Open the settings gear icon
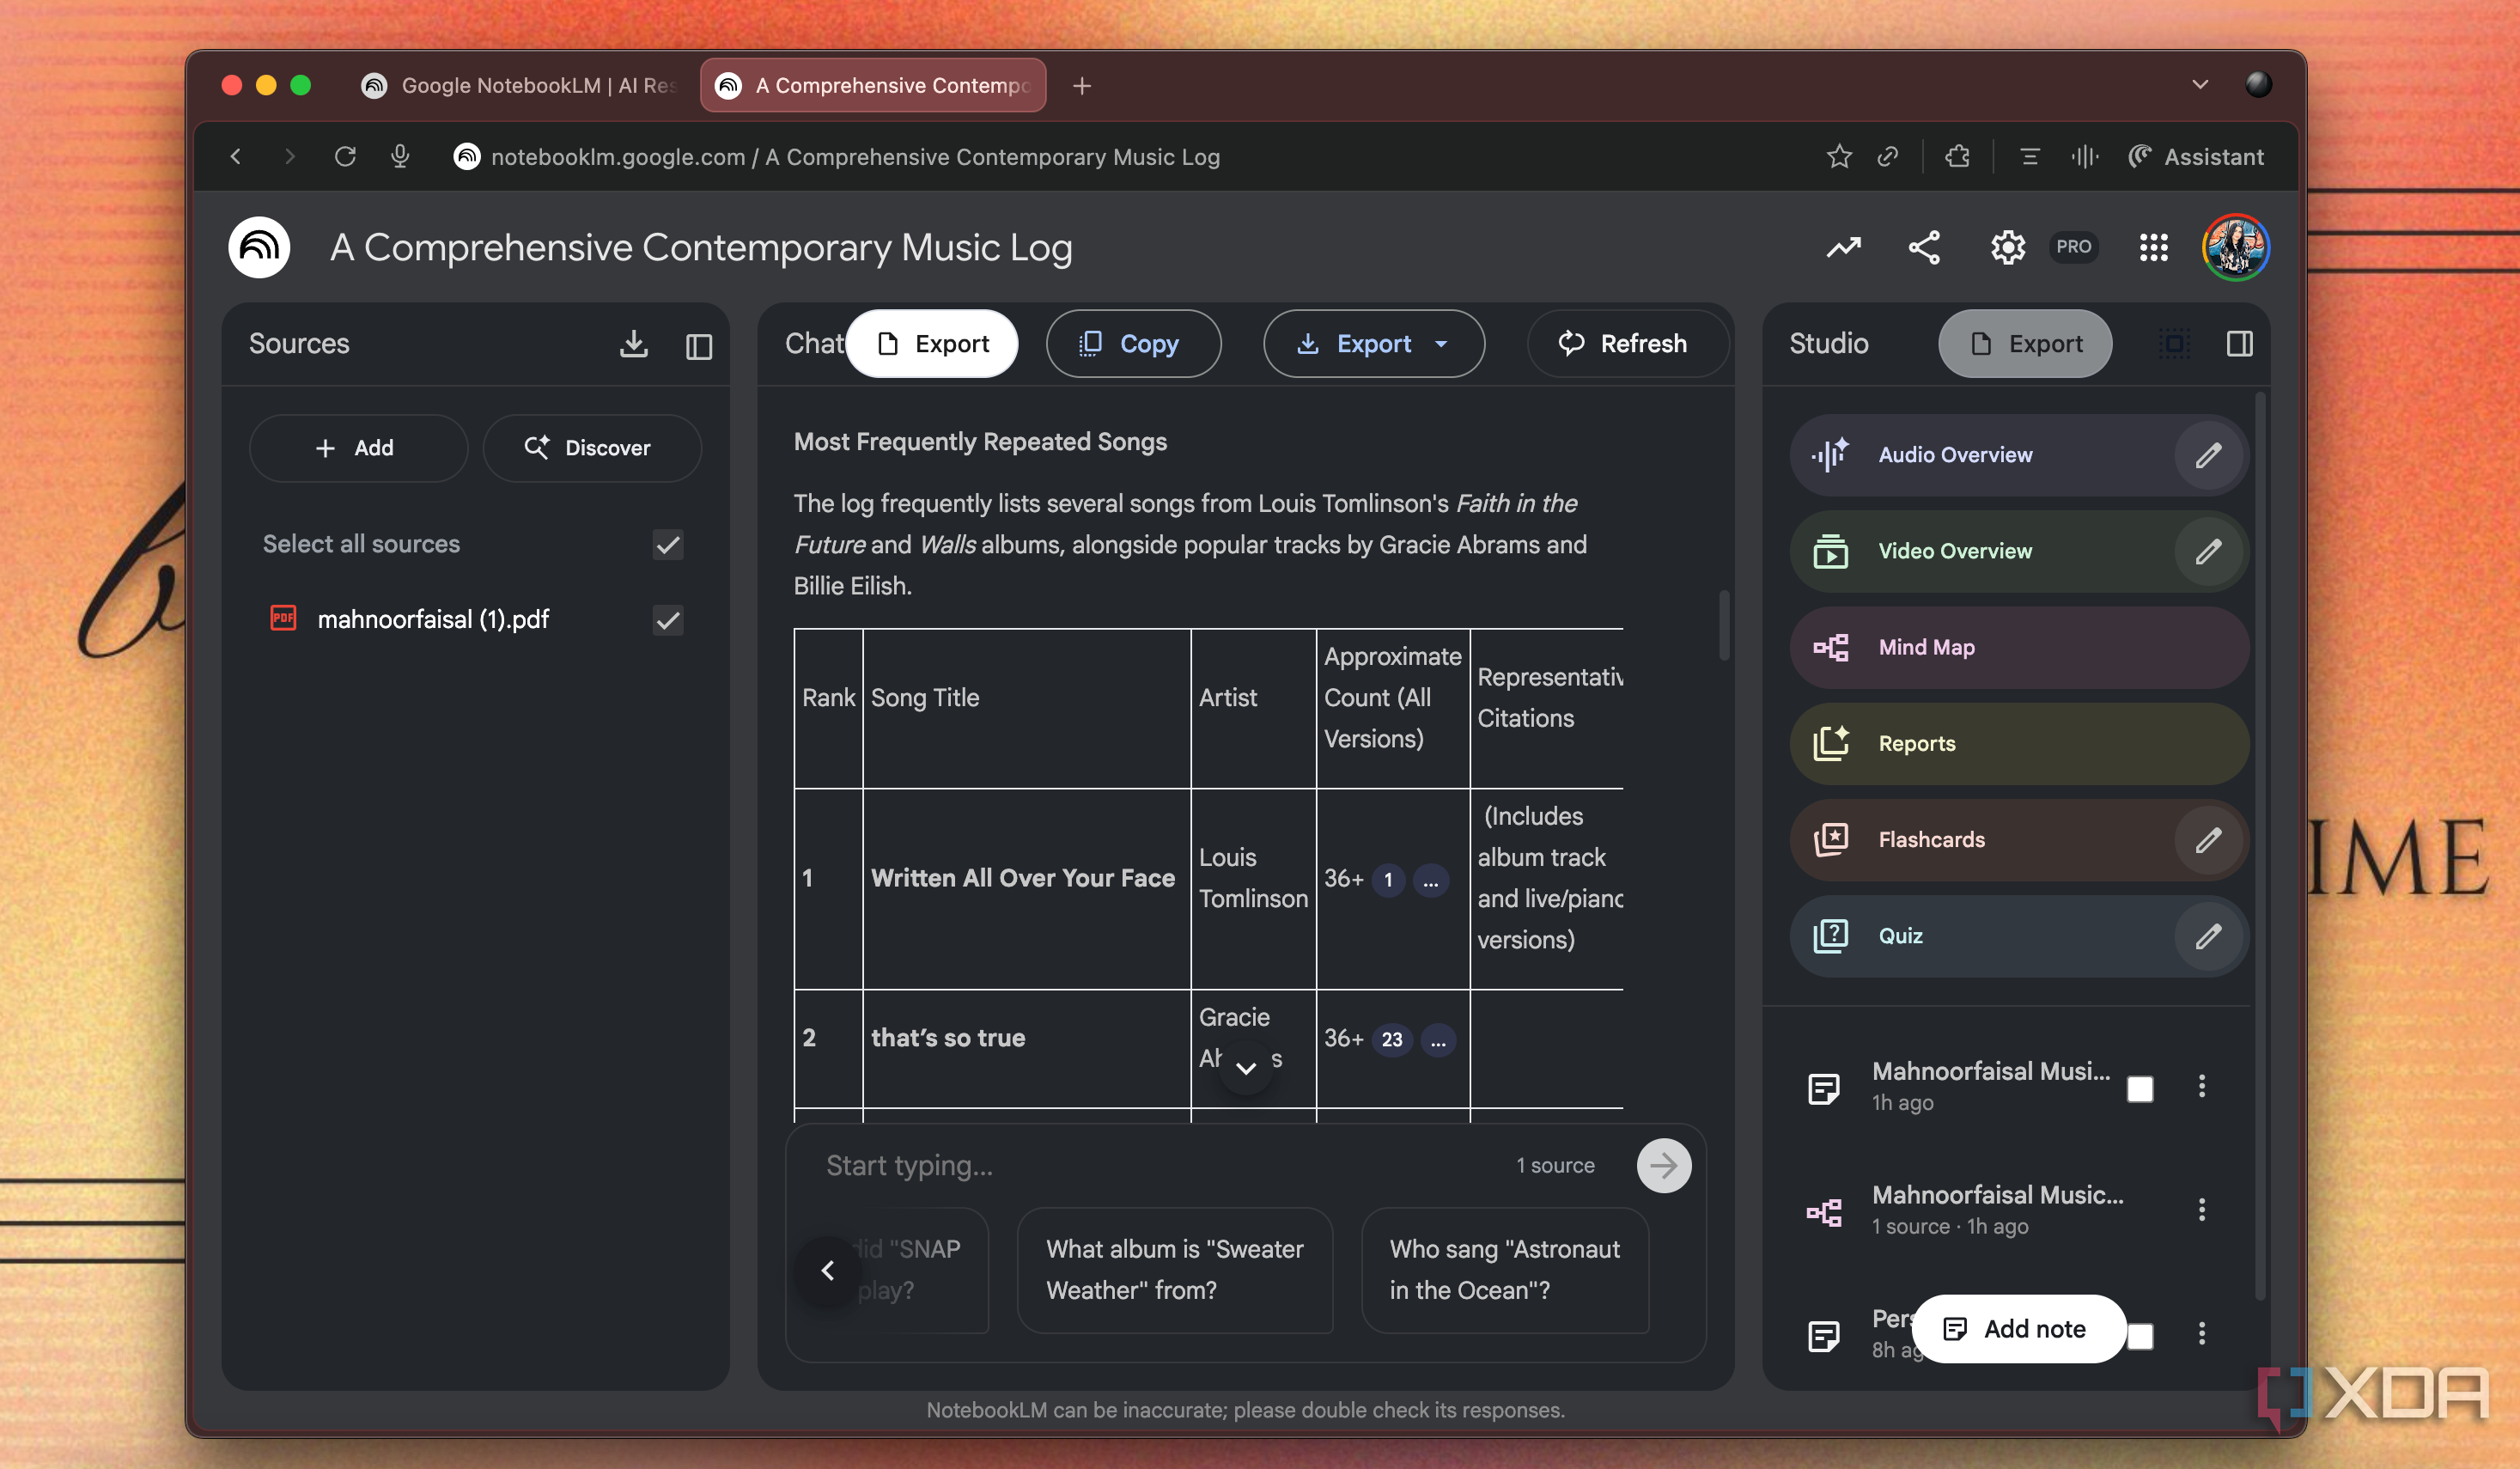This screenshot has width=2520, height=1469. coord(2006,247)
